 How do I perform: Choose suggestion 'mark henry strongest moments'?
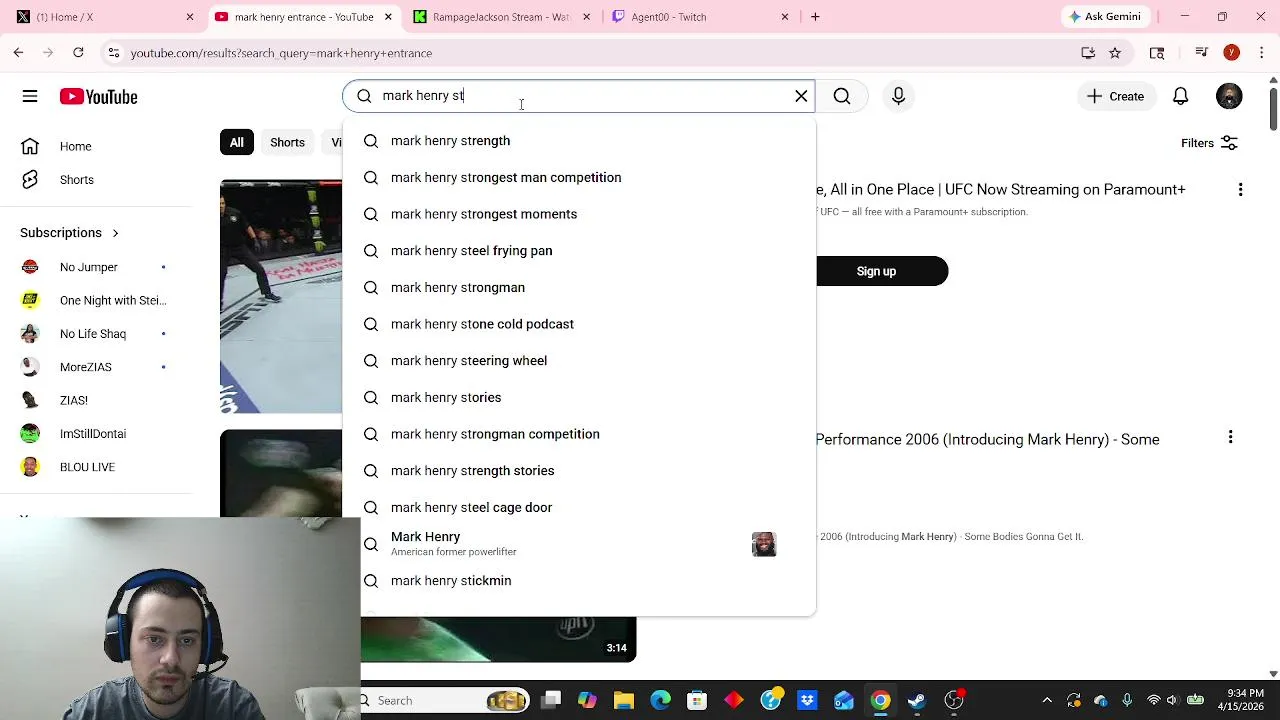click(x=579, y=214)
